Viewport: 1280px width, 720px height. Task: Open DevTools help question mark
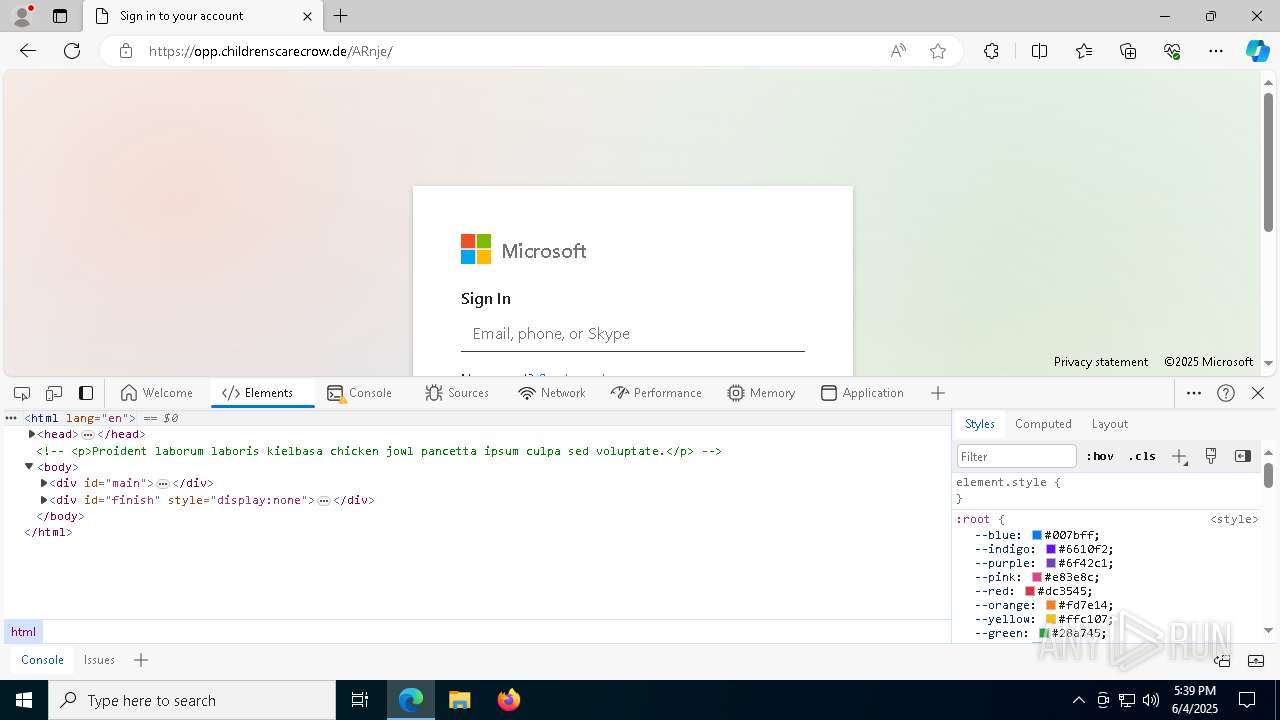(x=1226, y=393)
